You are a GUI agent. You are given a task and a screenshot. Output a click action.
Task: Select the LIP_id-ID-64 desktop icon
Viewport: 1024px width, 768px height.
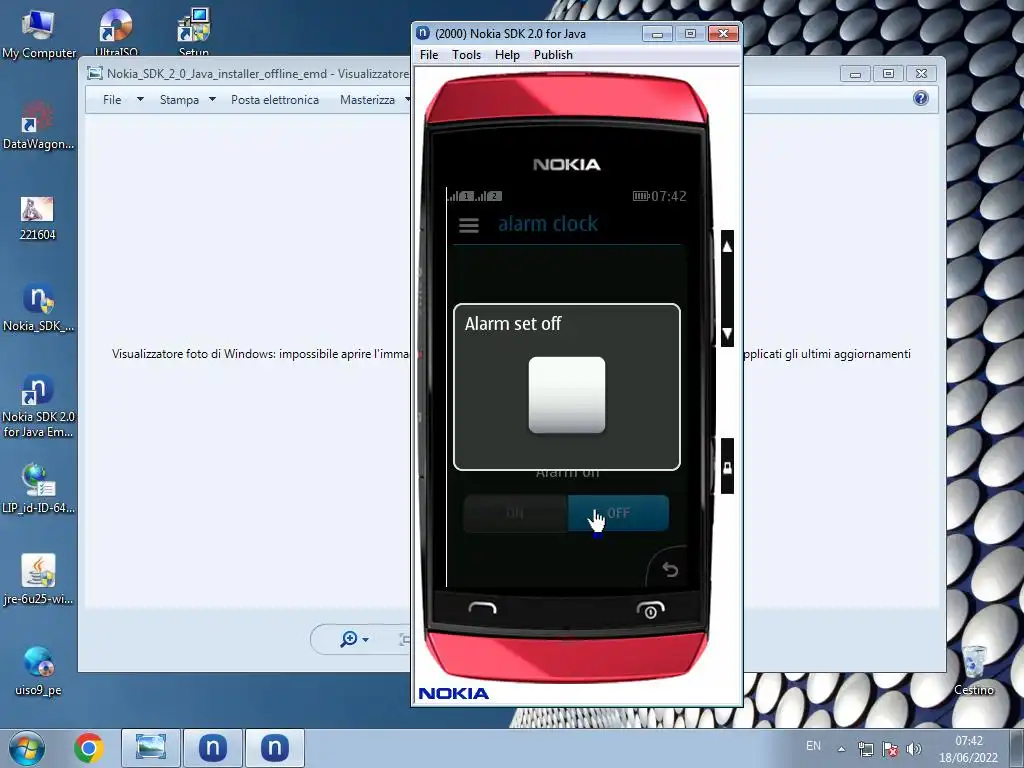[38, 488]
